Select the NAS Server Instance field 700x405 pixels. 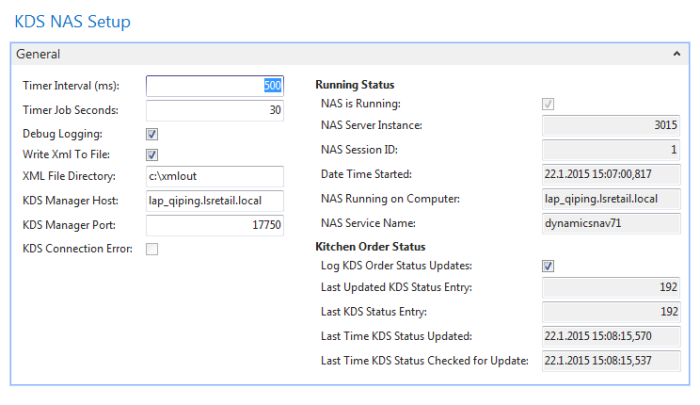[611, 125]
